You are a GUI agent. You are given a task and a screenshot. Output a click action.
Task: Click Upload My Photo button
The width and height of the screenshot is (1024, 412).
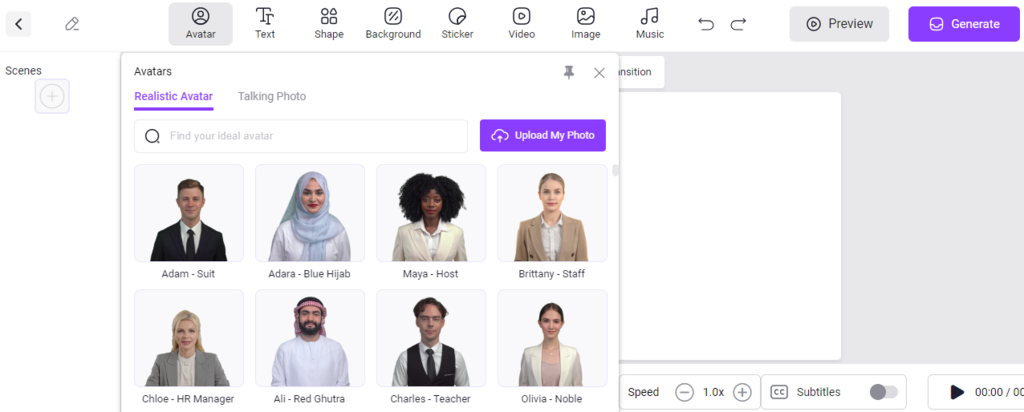542,136
